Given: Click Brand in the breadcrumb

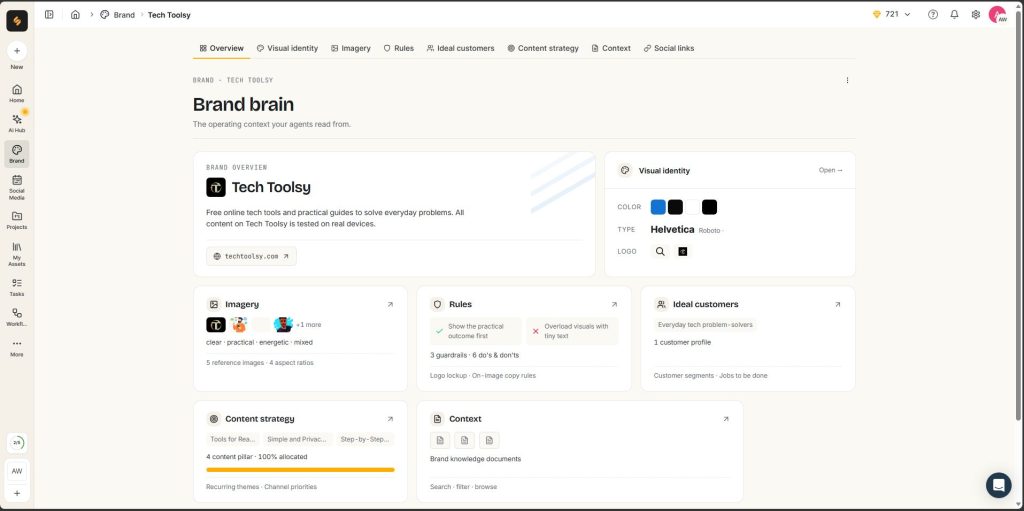Looking at the screenshot, I should pyautogui.click(x=118, y=14).
